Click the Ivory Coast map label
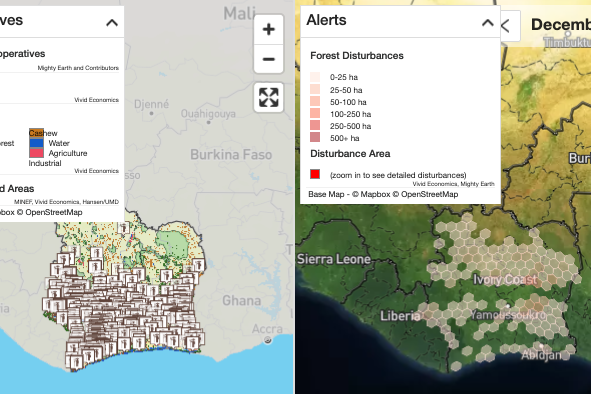591x394 pixels. coord(505,279)
